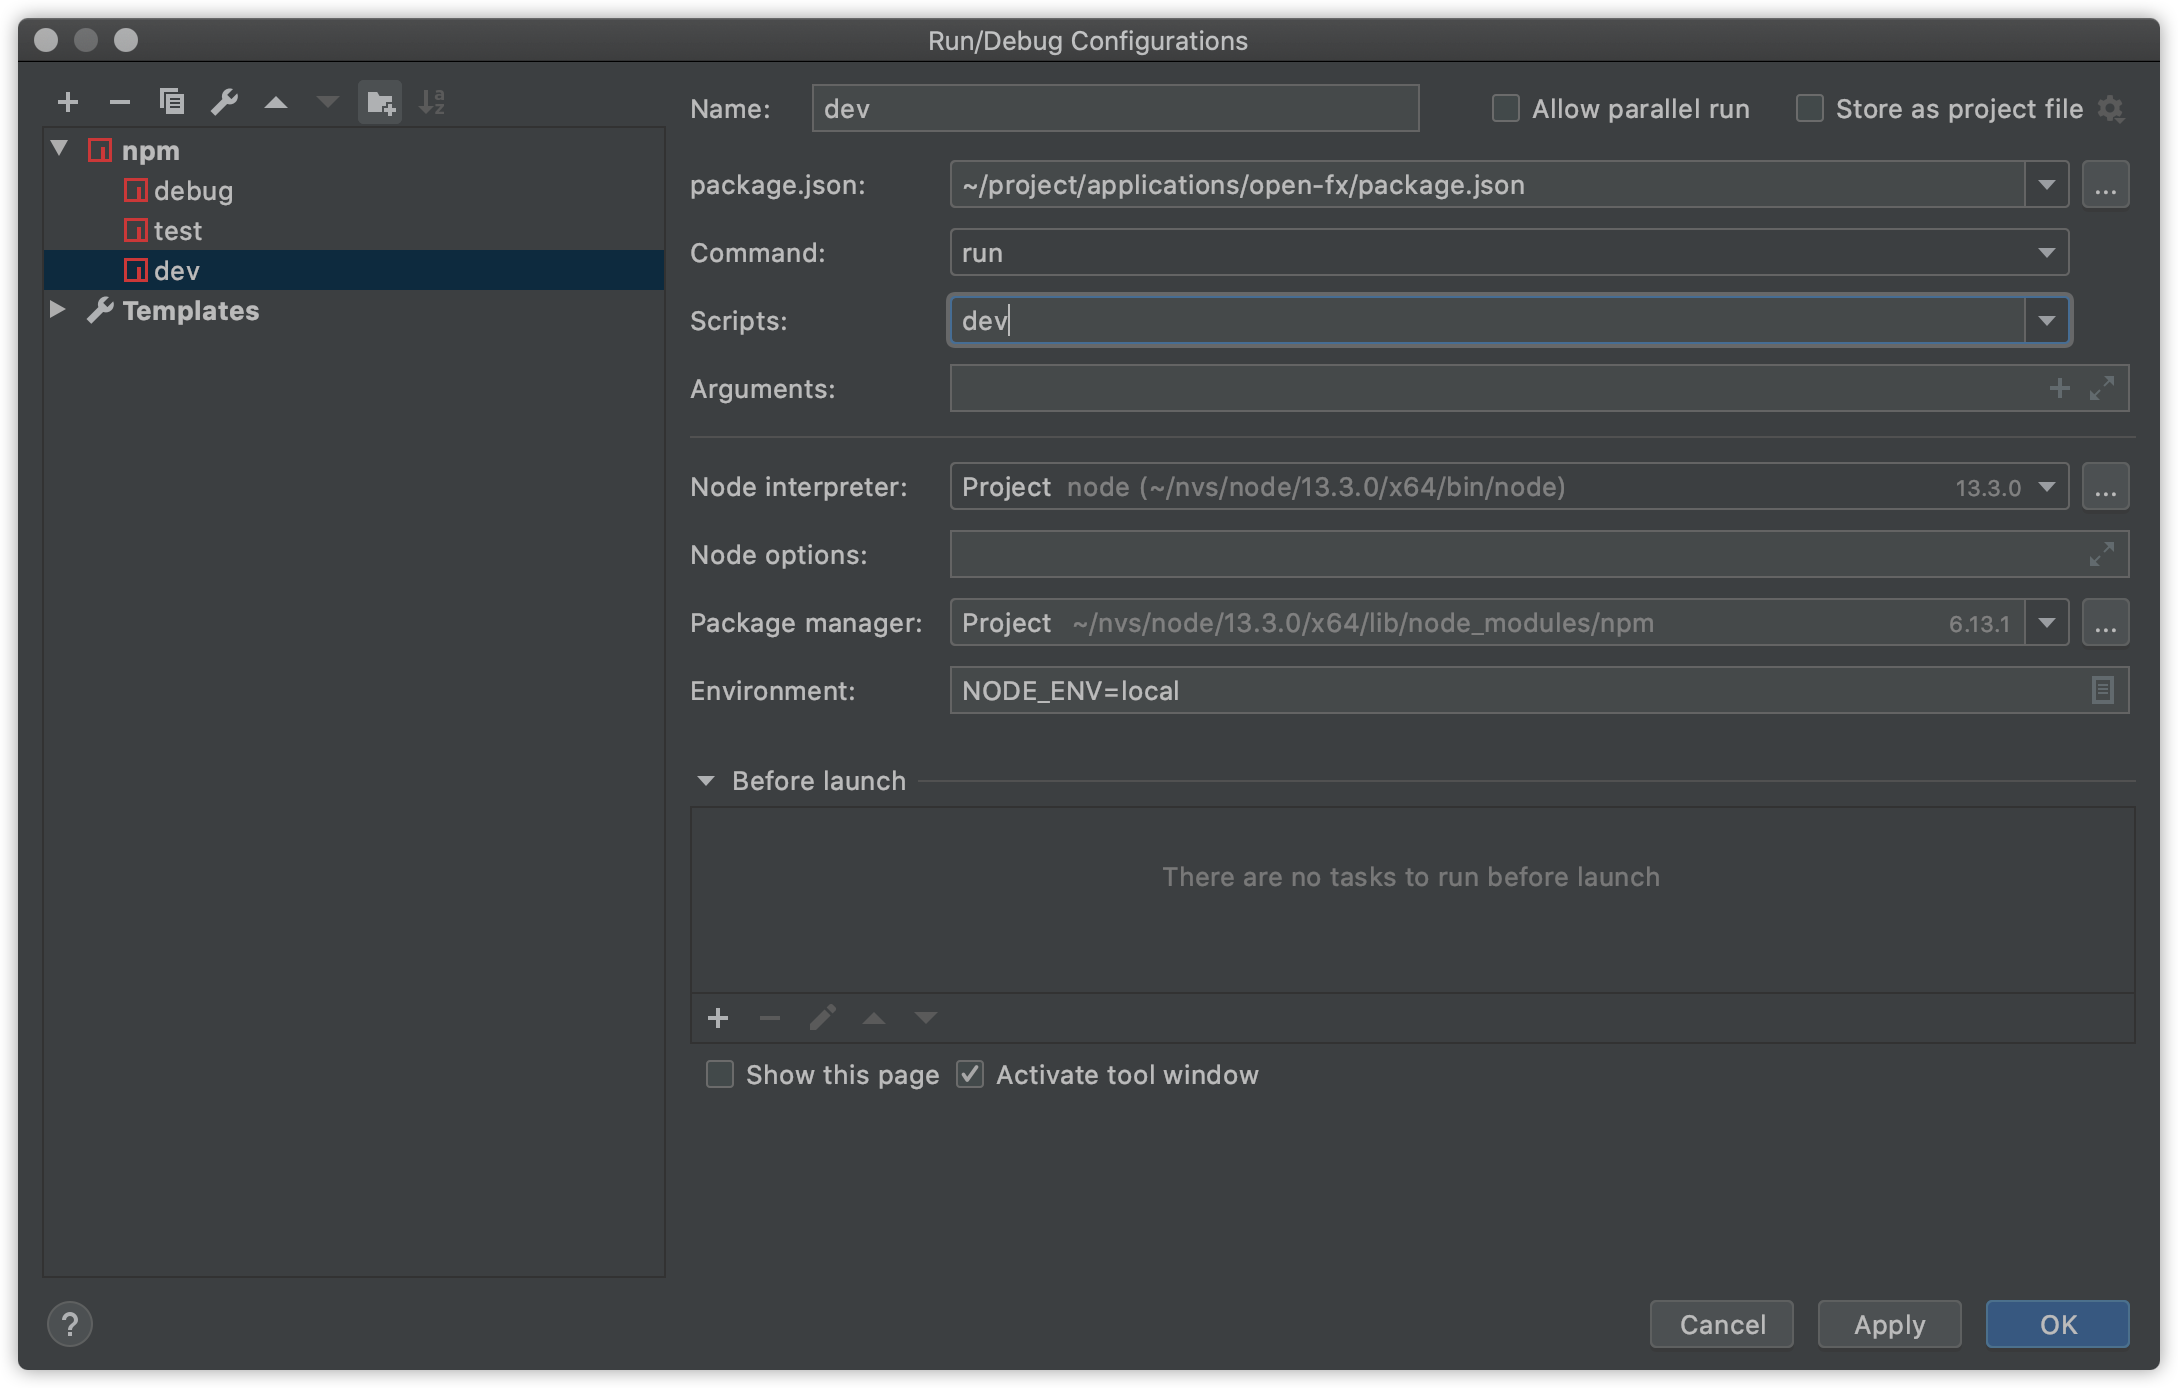Enable Allow parallel run checkbox
The image size is (2178, 1388).
tap(1506, 108)
